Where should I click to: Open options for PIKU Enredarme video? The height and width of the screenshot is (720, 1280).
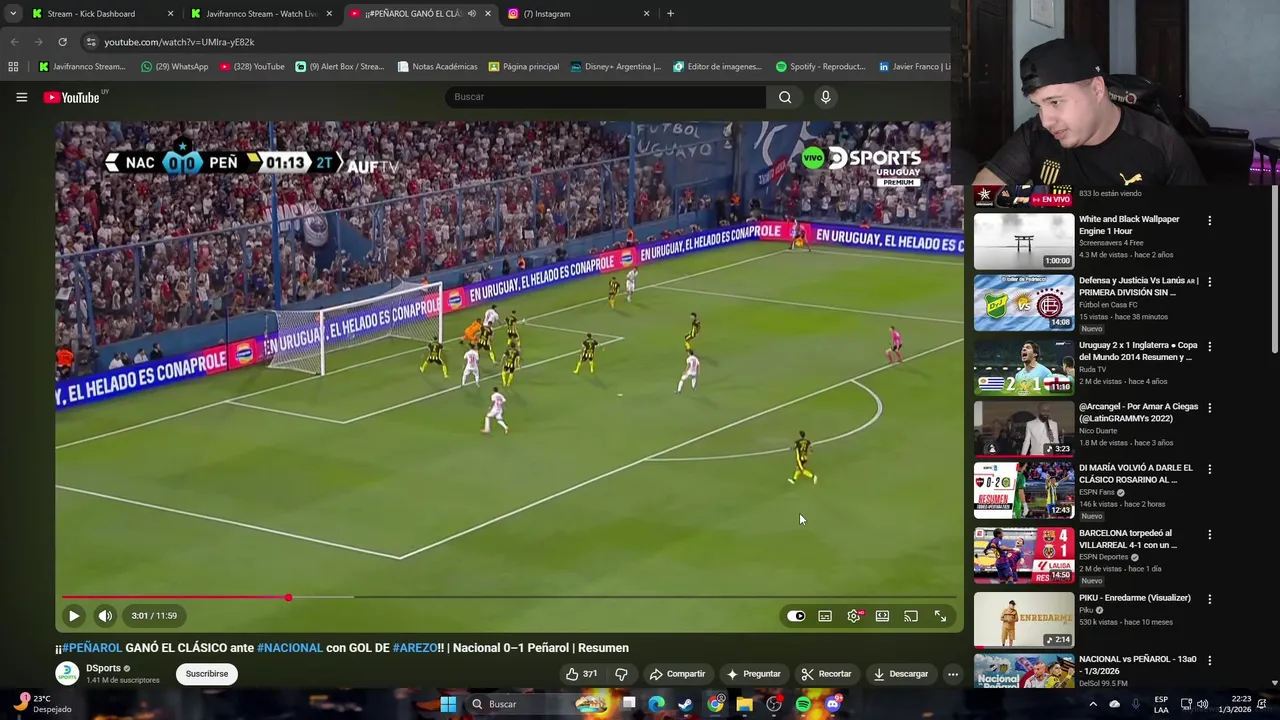[1209, 599]
